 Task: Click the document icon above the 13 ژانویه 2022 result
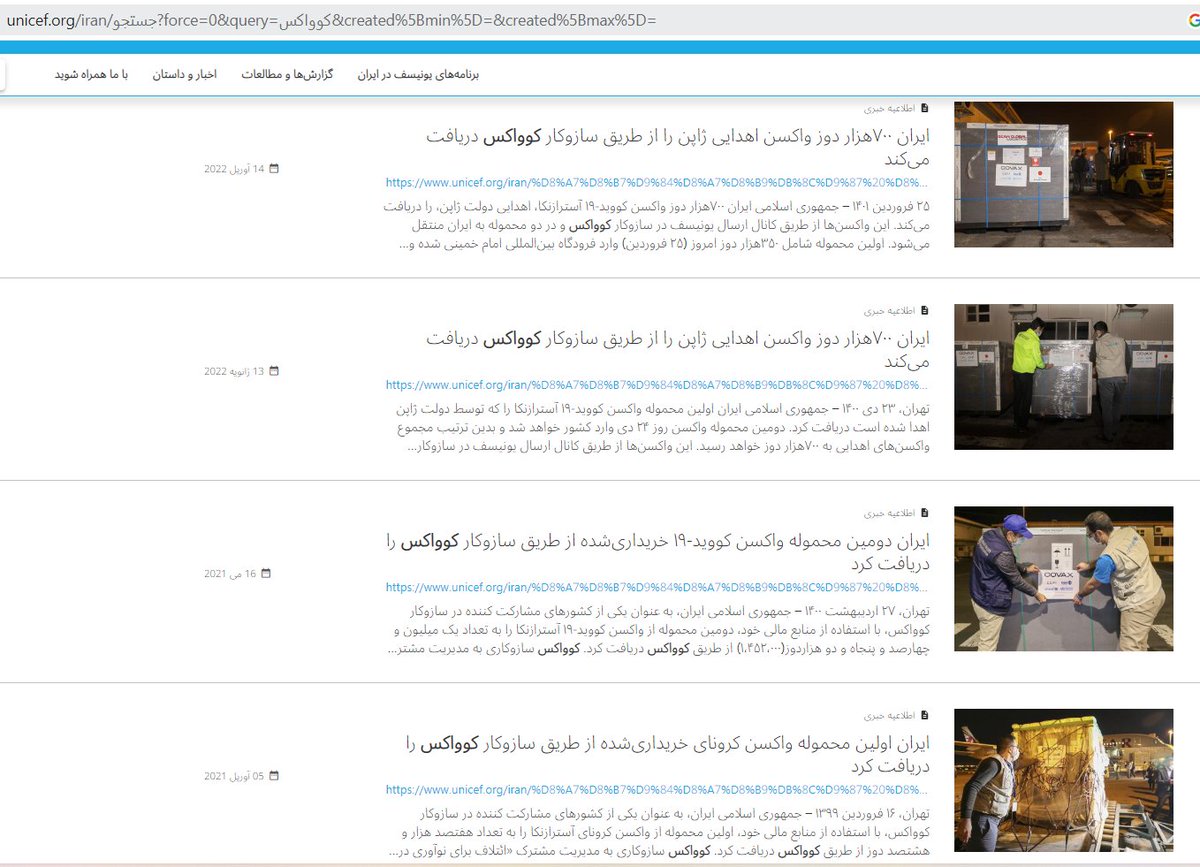point(925,310)
